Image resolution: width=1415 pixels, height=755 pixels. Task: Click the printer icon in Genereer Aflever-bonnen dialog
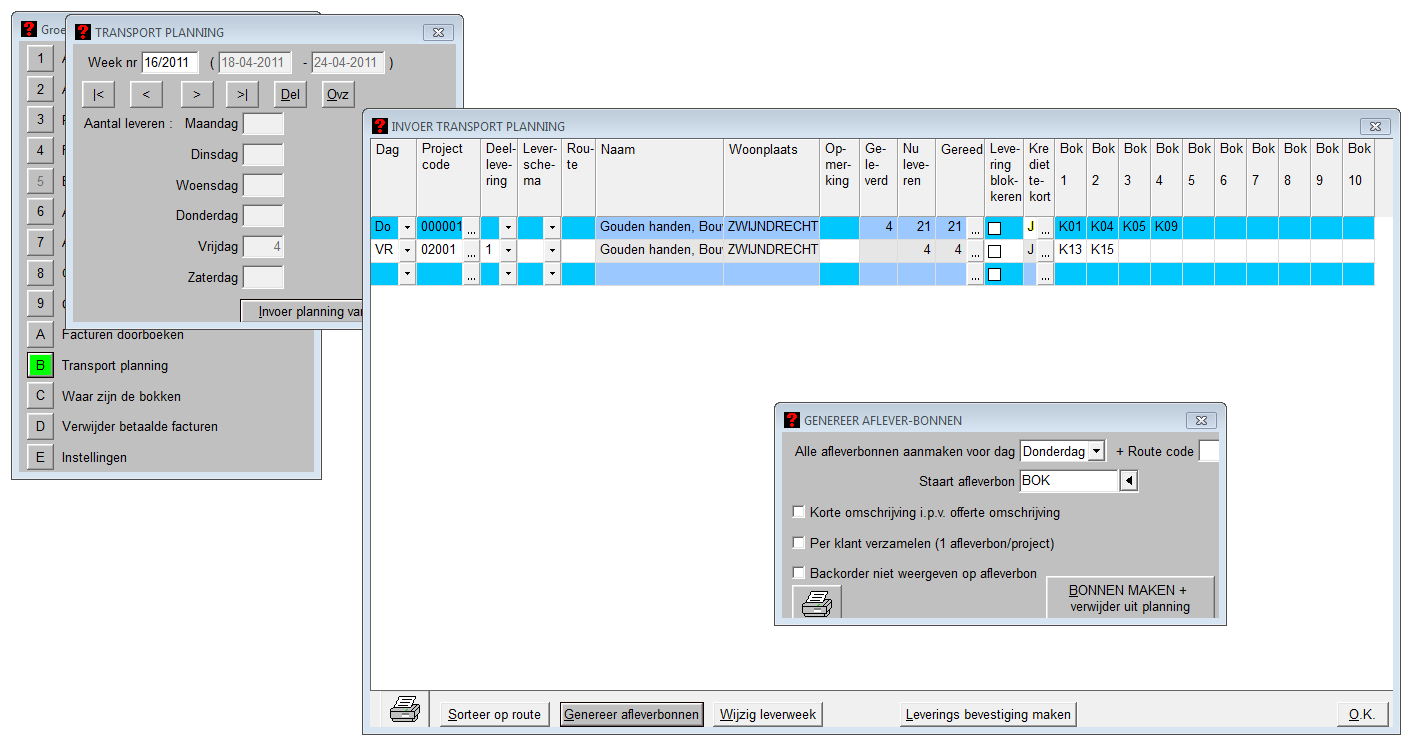[817, 603]
